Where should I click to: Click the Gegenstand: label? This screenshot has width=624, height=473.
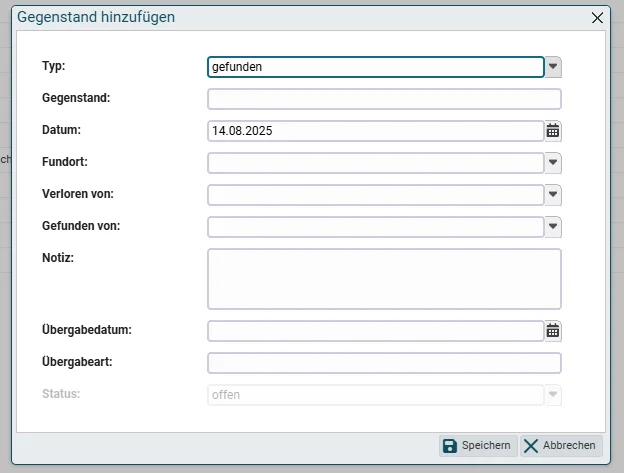point(76,98)
